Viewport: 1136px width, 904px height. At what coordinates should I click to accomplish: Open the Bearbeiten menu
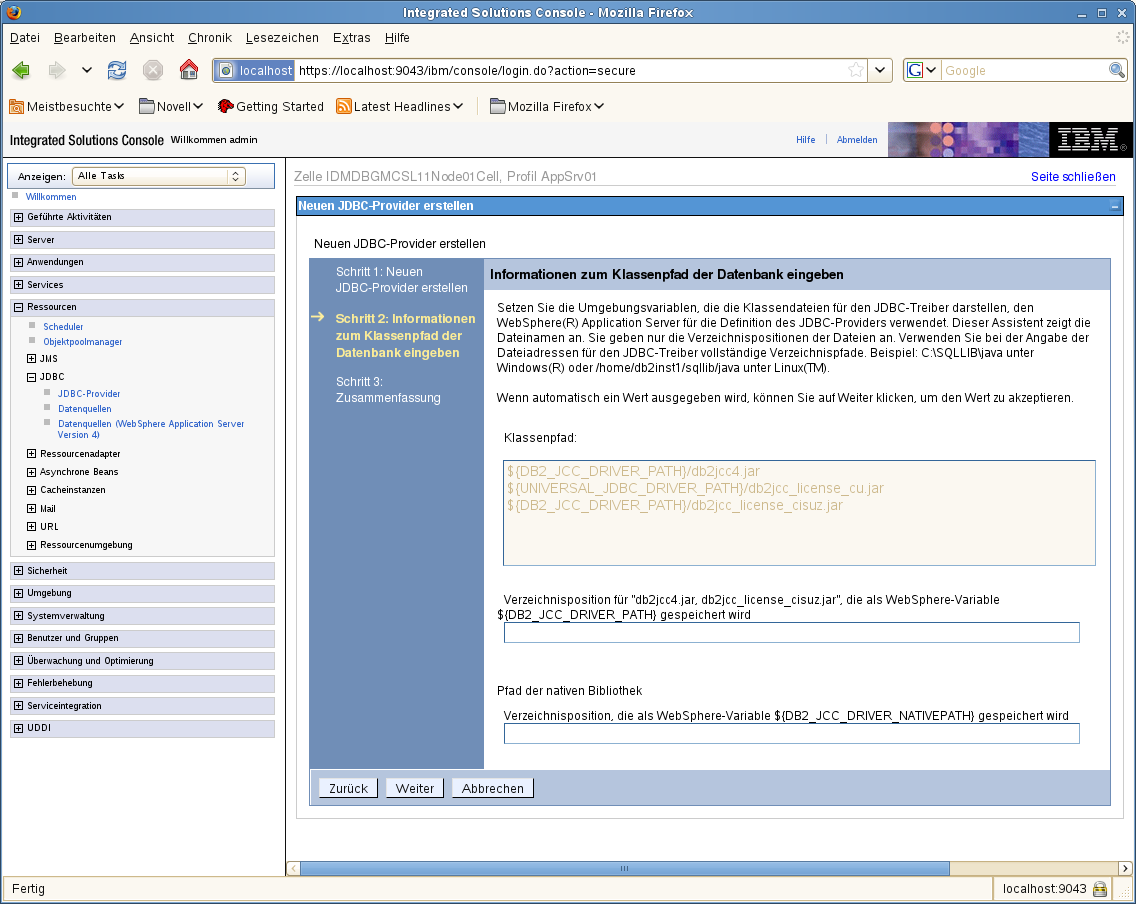(85, 38)
